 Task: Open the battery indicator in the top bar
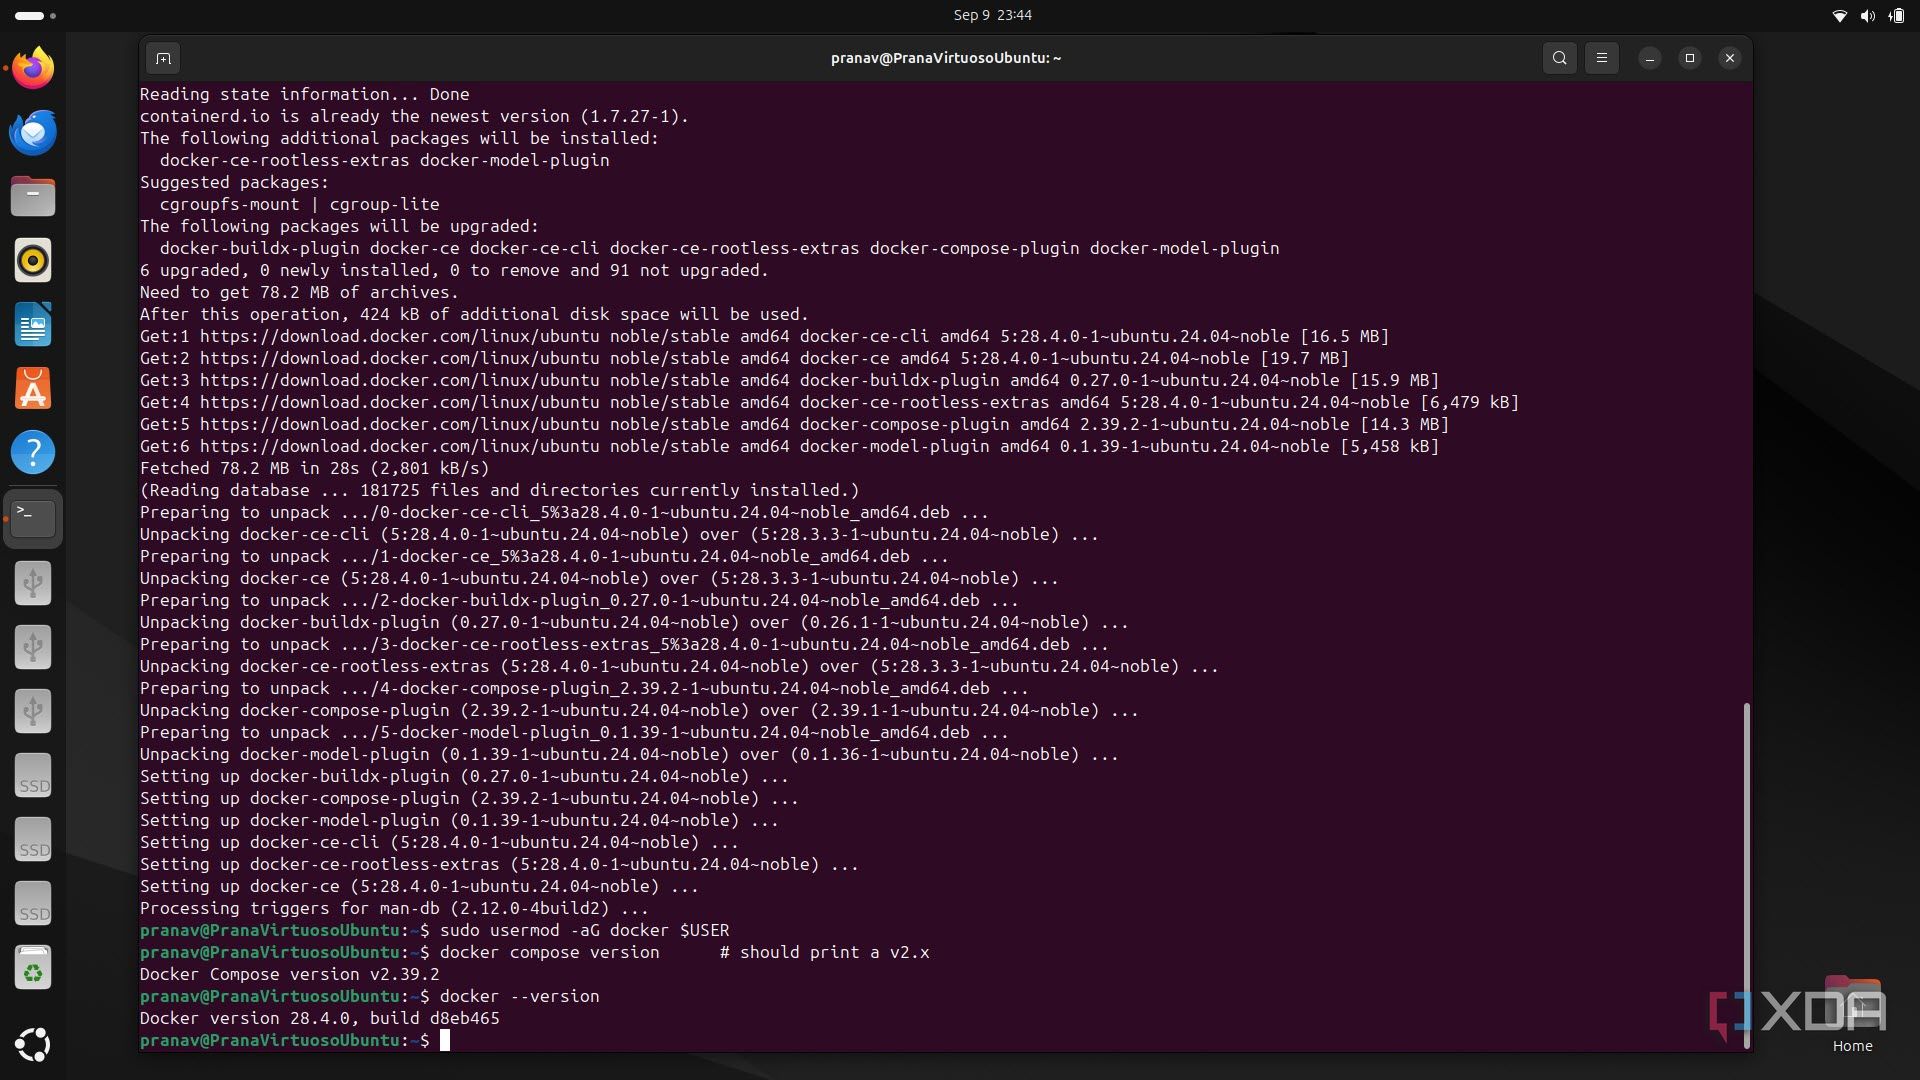point(1896,15)
